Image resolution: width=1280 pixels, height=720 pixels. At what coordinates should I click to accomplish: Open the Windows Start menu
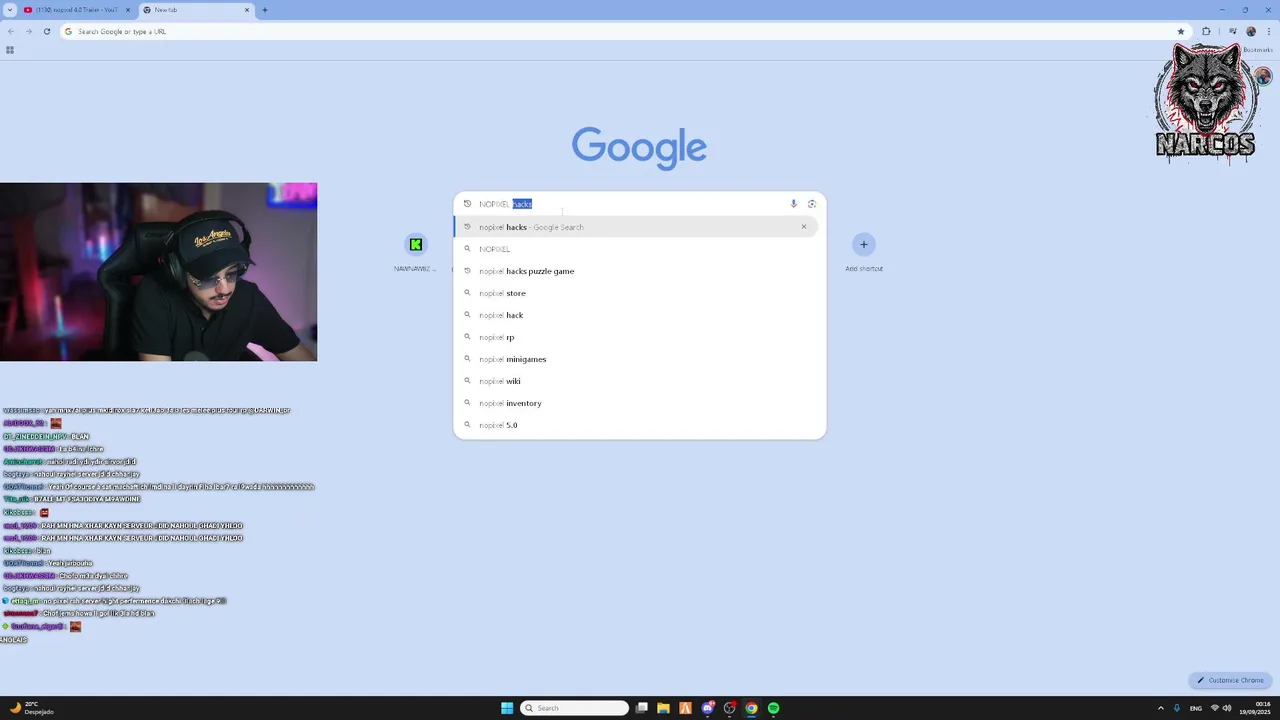coord(507,708)
